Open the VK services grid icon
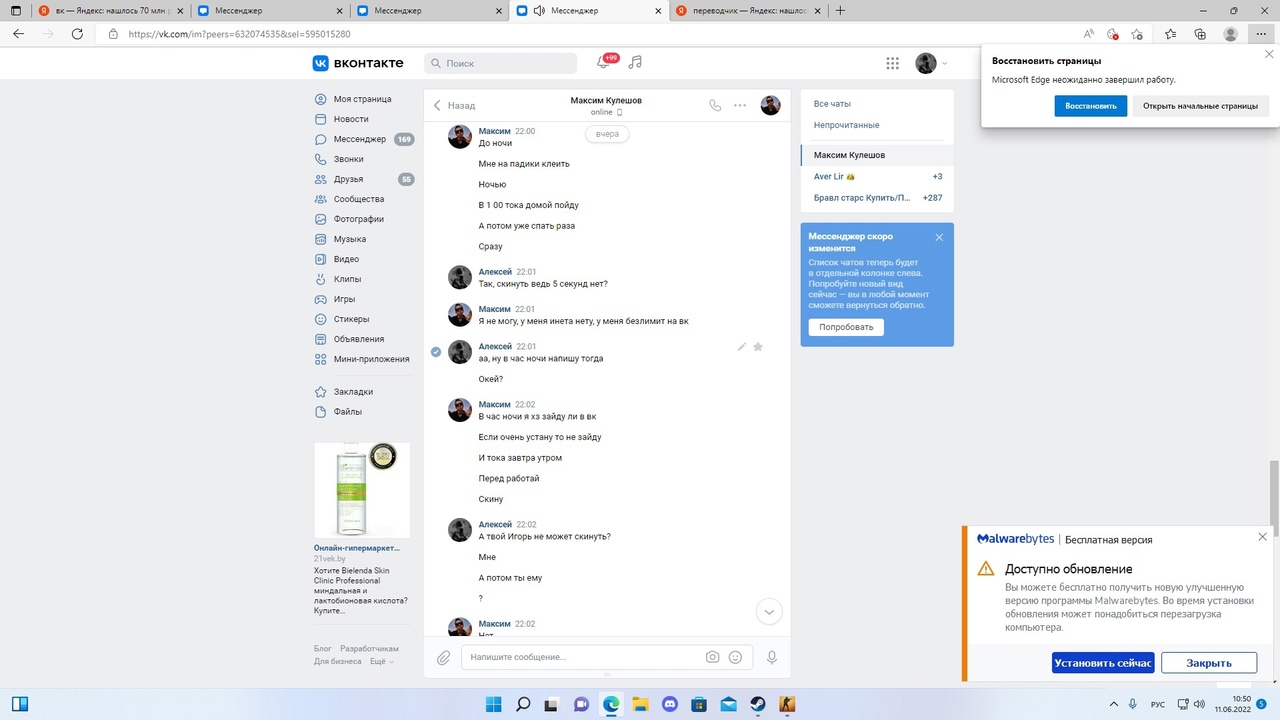This screenshot has height=720, width=1280. (x=892, y=63)
